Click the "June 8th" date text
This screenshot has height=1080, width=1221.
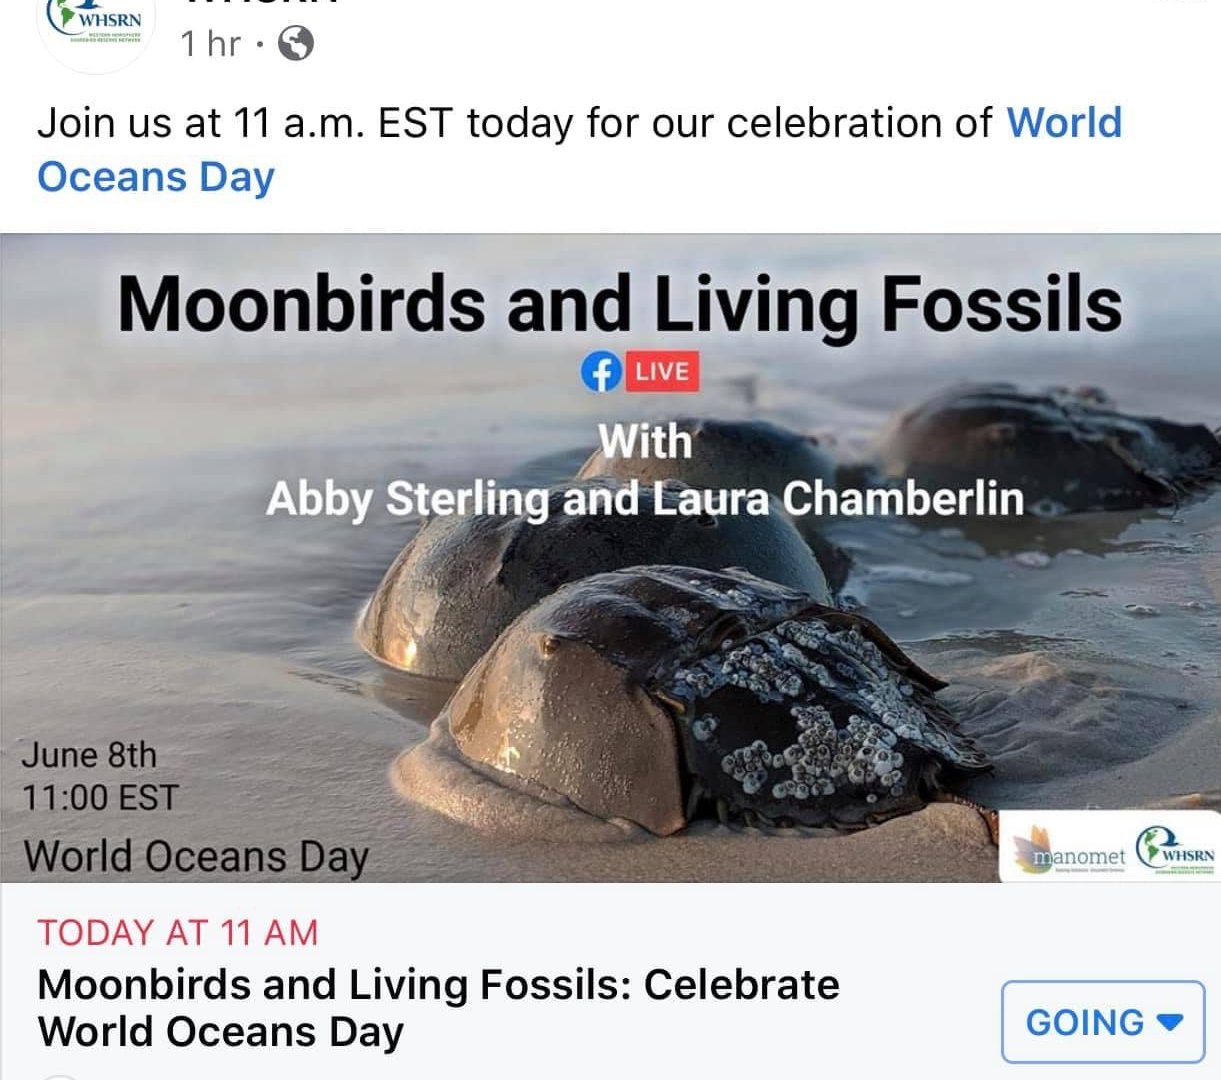click(x=90, y=755)
